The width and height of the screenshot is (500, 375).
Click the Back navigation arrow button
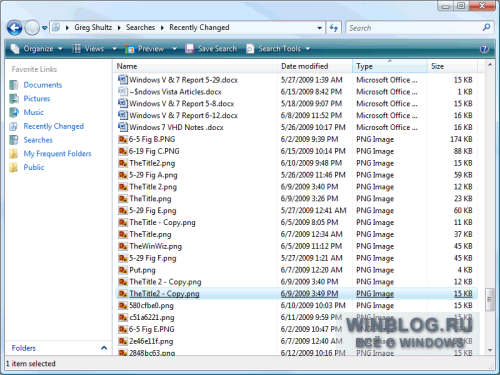click(15, 28)
